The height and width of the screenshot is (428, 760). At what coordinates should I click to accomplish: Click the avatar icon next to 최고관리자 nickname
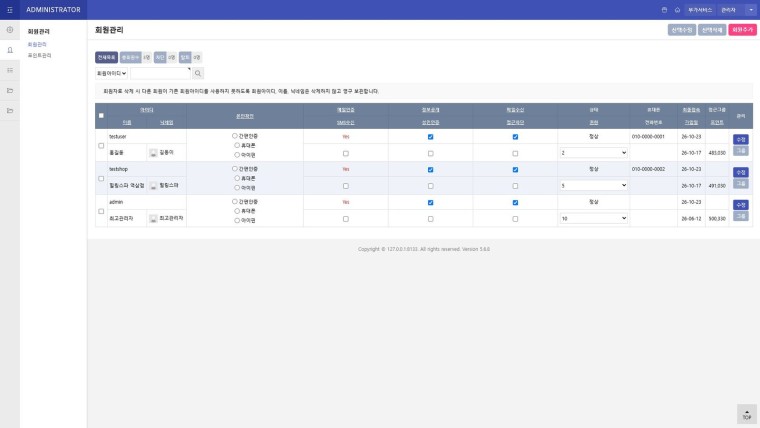point(153,219)
